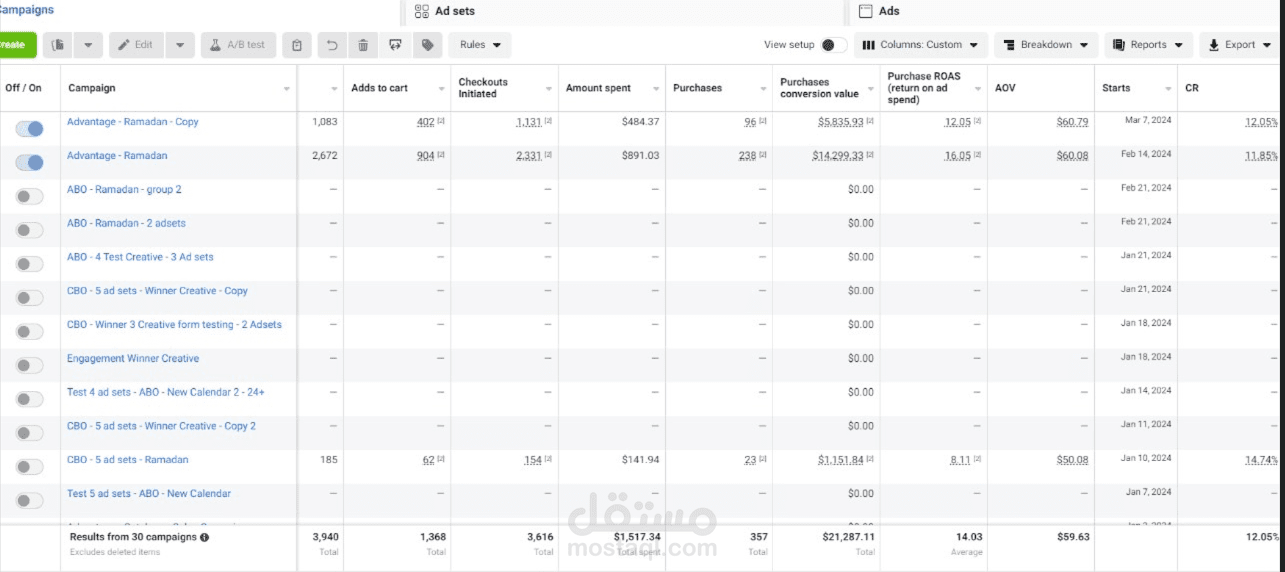Sort by the Campaign column header

179,88
